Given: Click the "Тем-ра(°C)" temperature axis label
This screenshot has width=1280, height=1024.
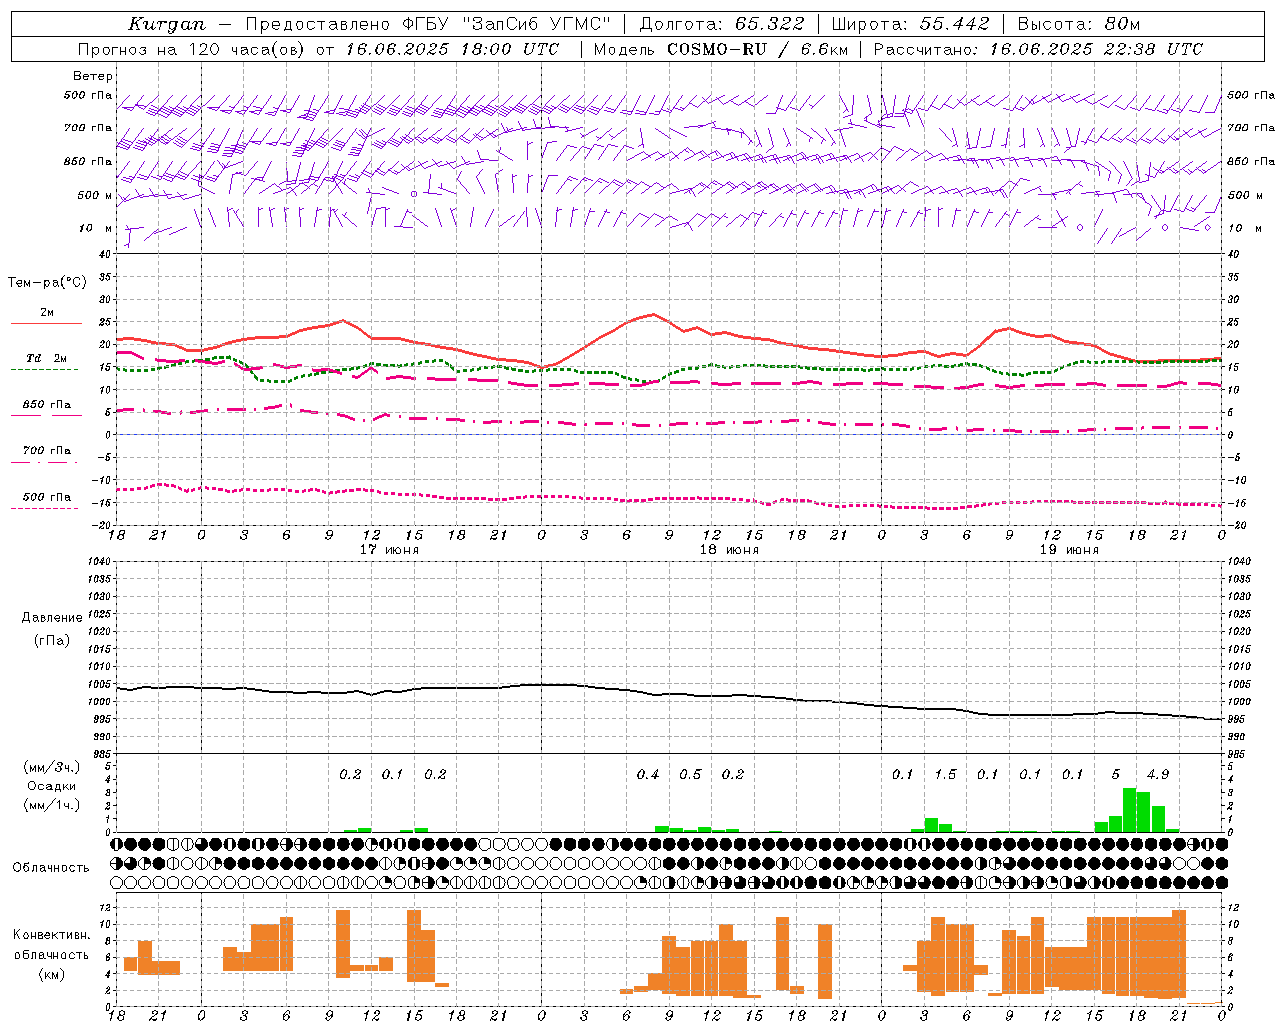Looking at the screenshot, I should (47, 283).
